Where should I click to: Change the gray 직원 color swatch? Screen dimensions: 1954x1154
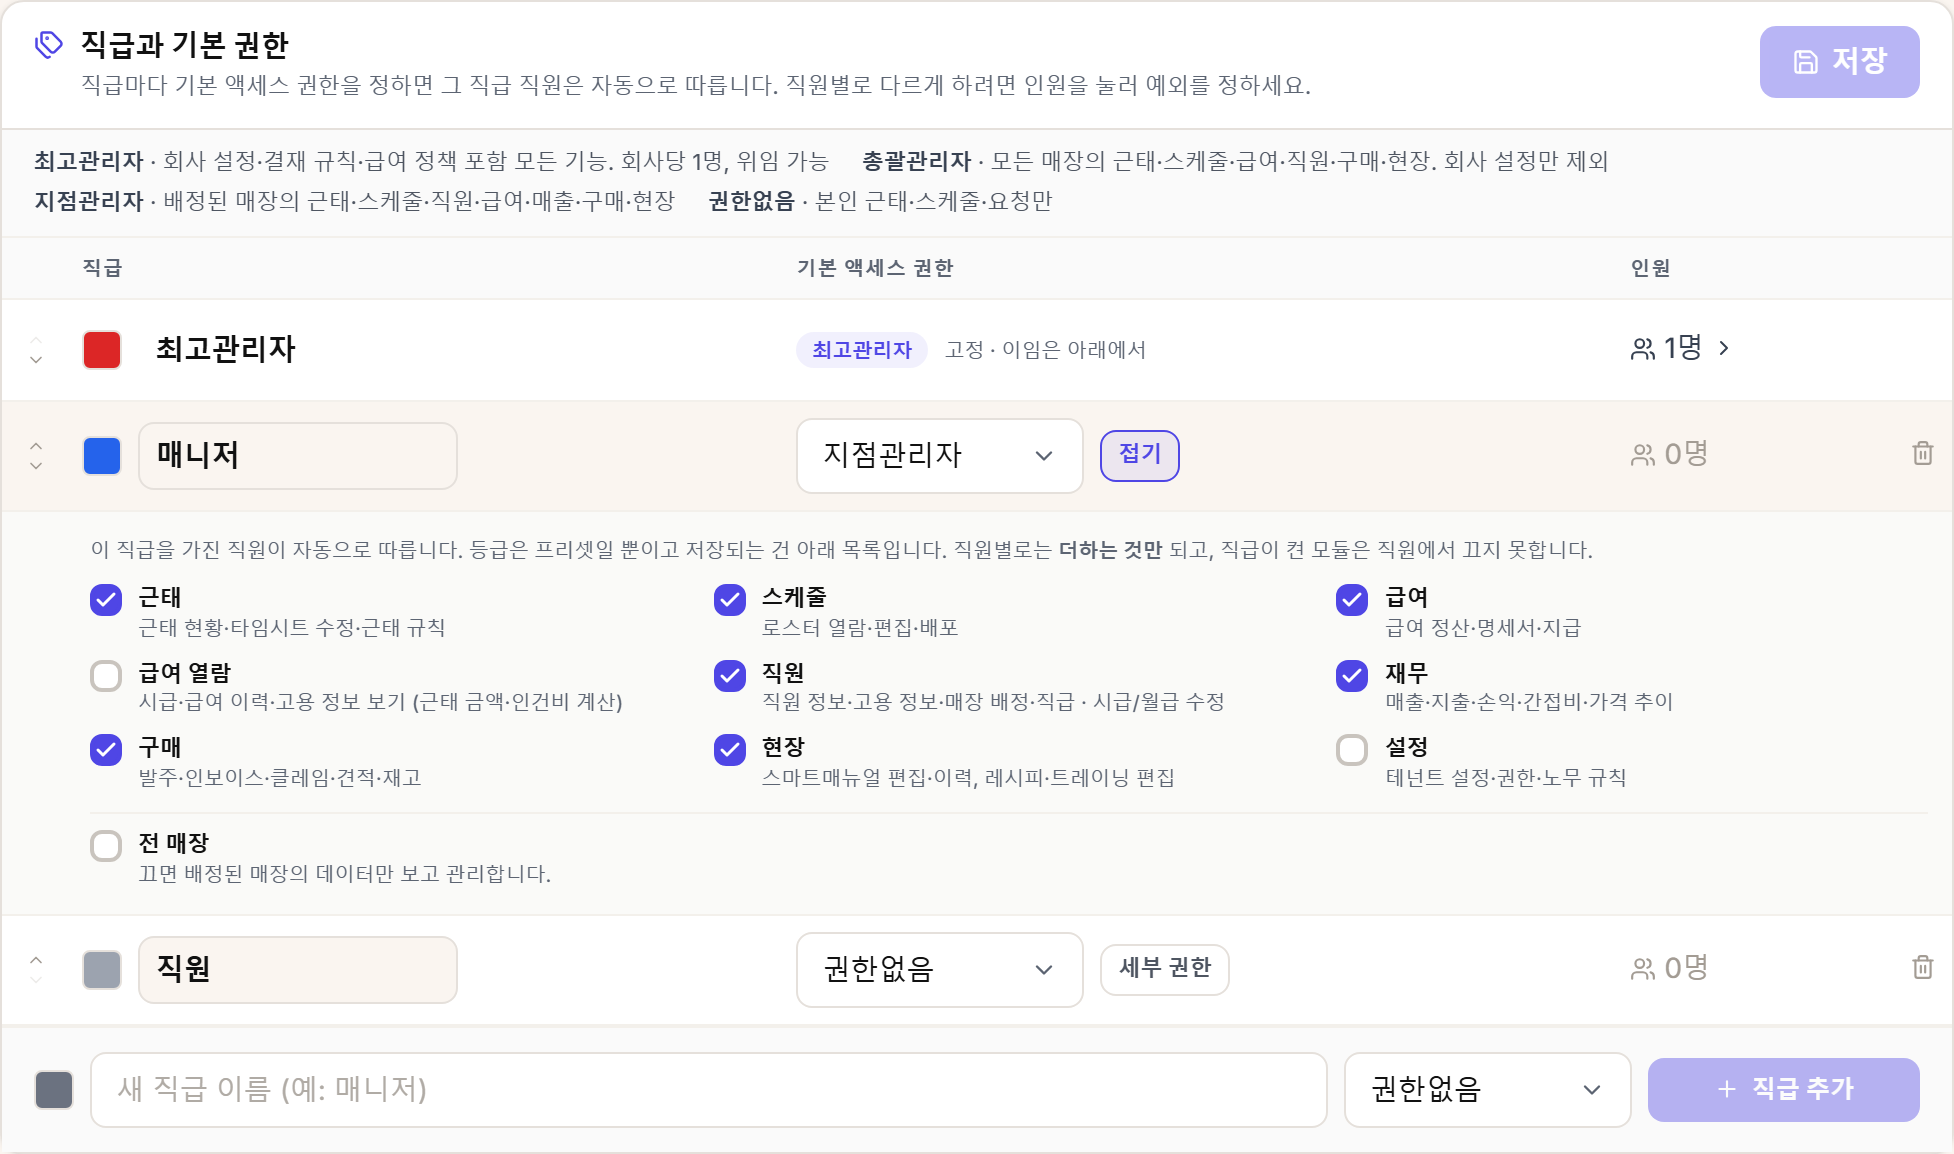pyautogui.click(x=102, y=970)
